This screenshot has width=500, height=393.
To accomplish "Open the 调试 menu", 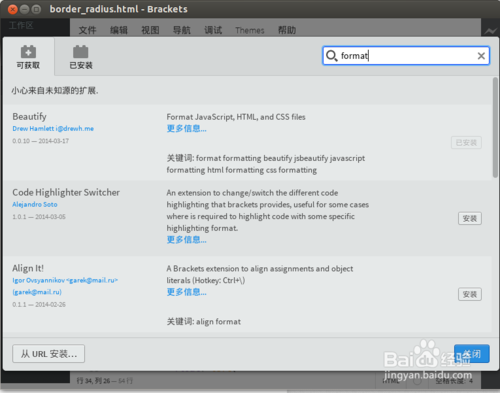I will (213, 30).
